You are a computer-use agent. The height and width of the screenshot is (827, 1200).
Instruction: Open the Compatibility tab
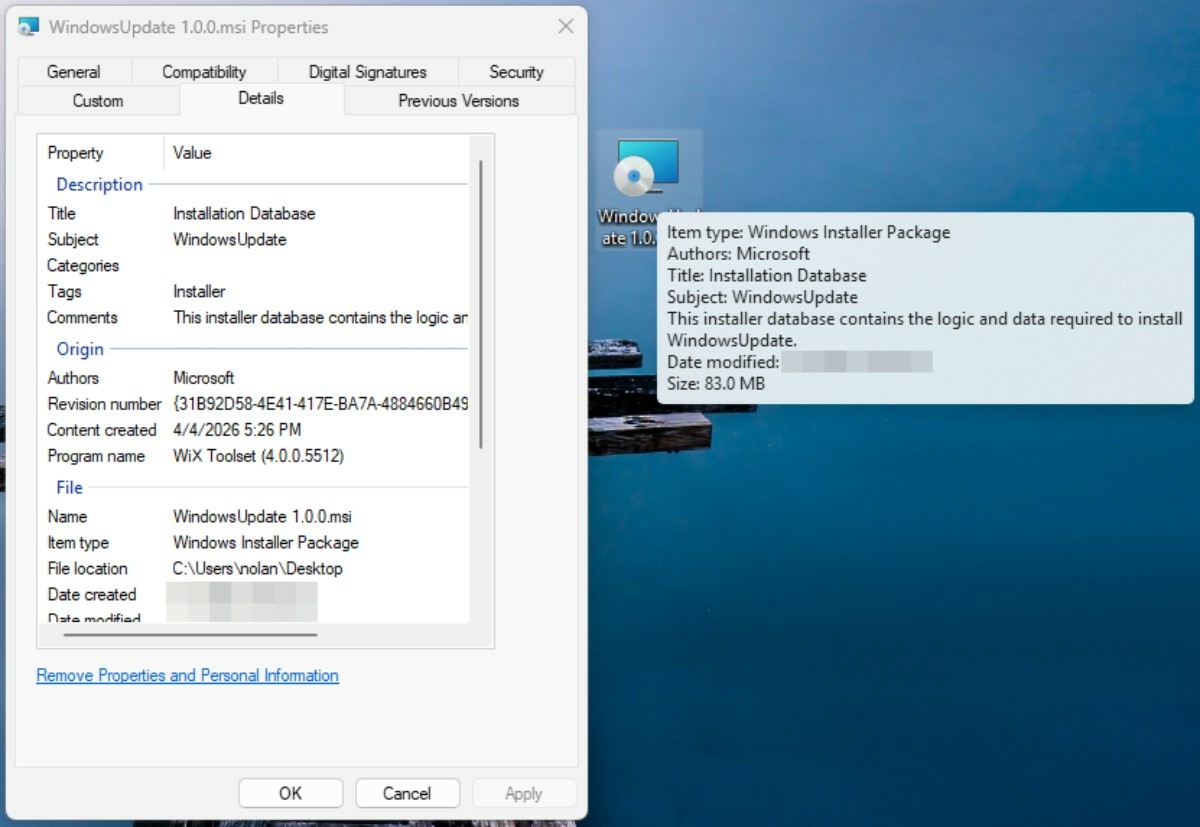pos(204,71)
